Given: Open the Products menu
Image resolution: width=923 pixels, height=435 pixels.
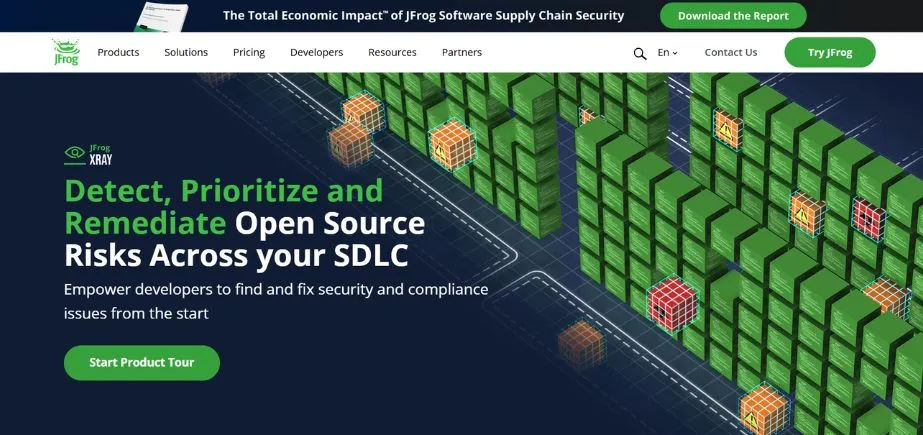Looking at the screenshot, I should coord(118,52).
